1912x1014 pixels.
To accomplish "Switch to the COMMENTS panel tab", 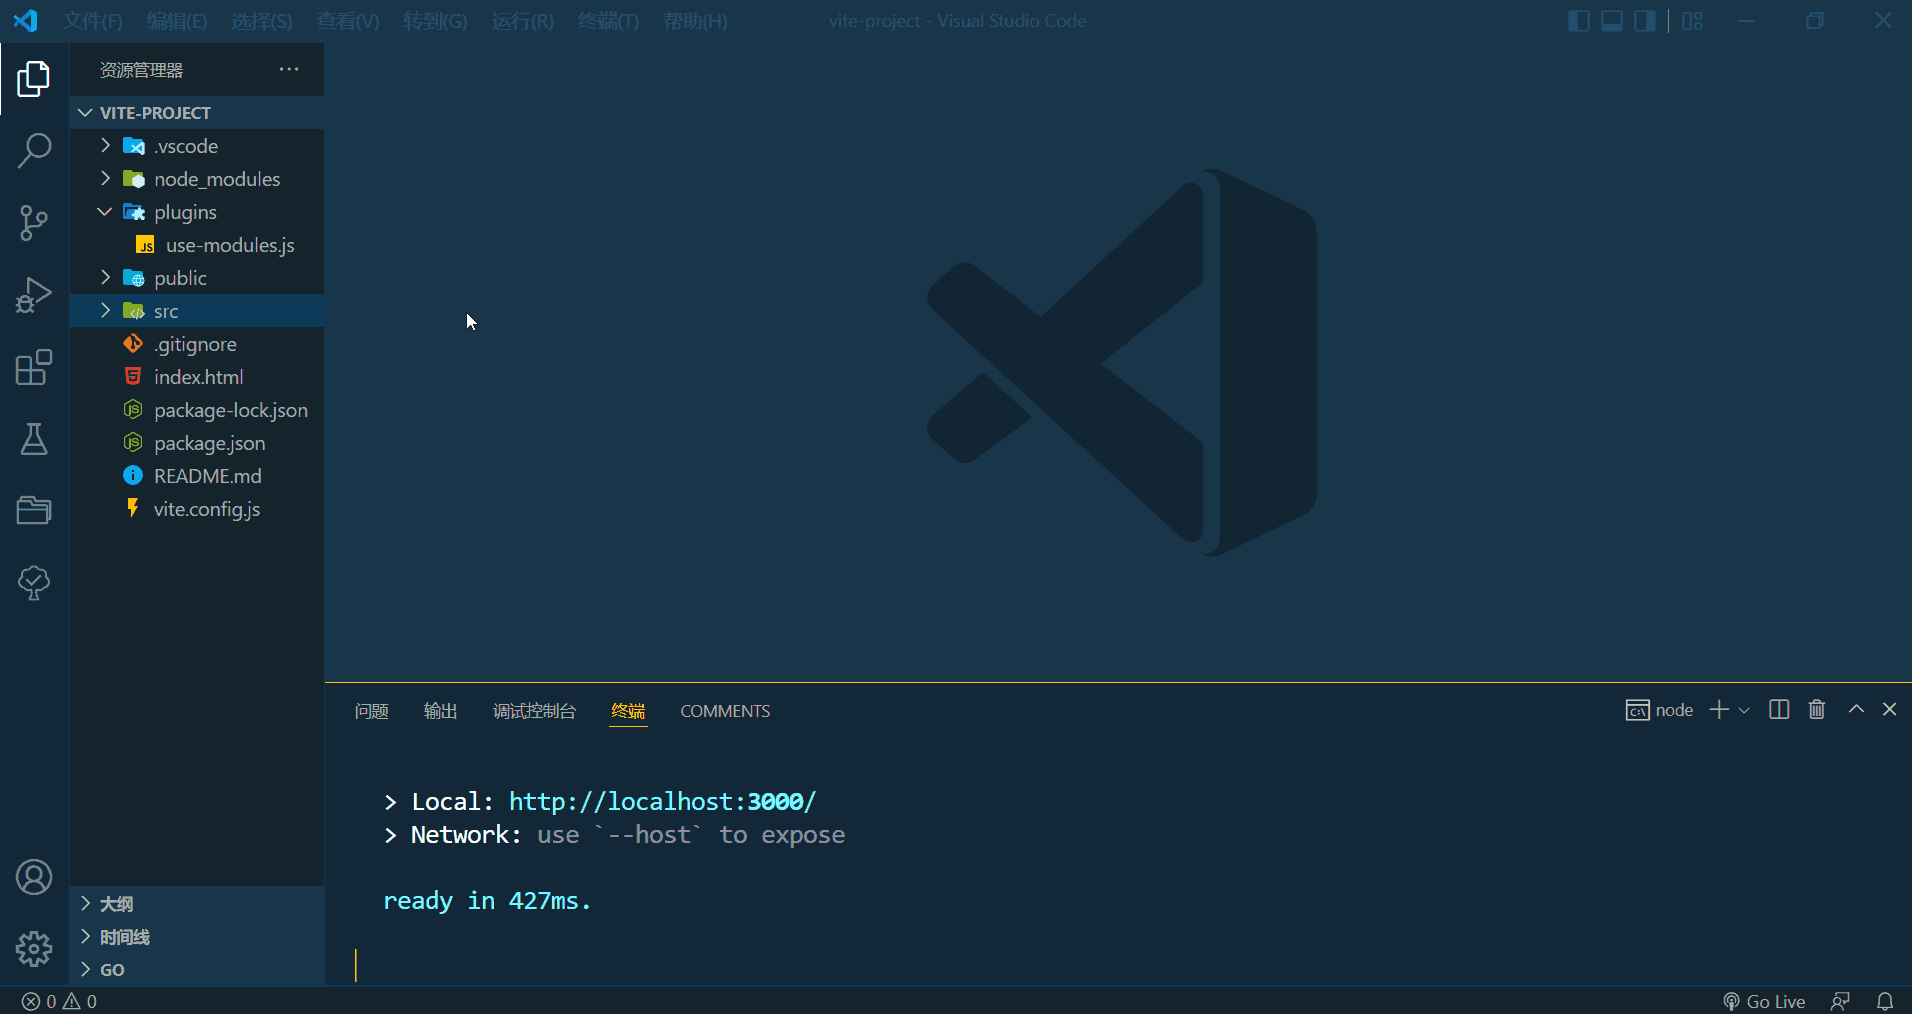I will [x=725, y=711].
